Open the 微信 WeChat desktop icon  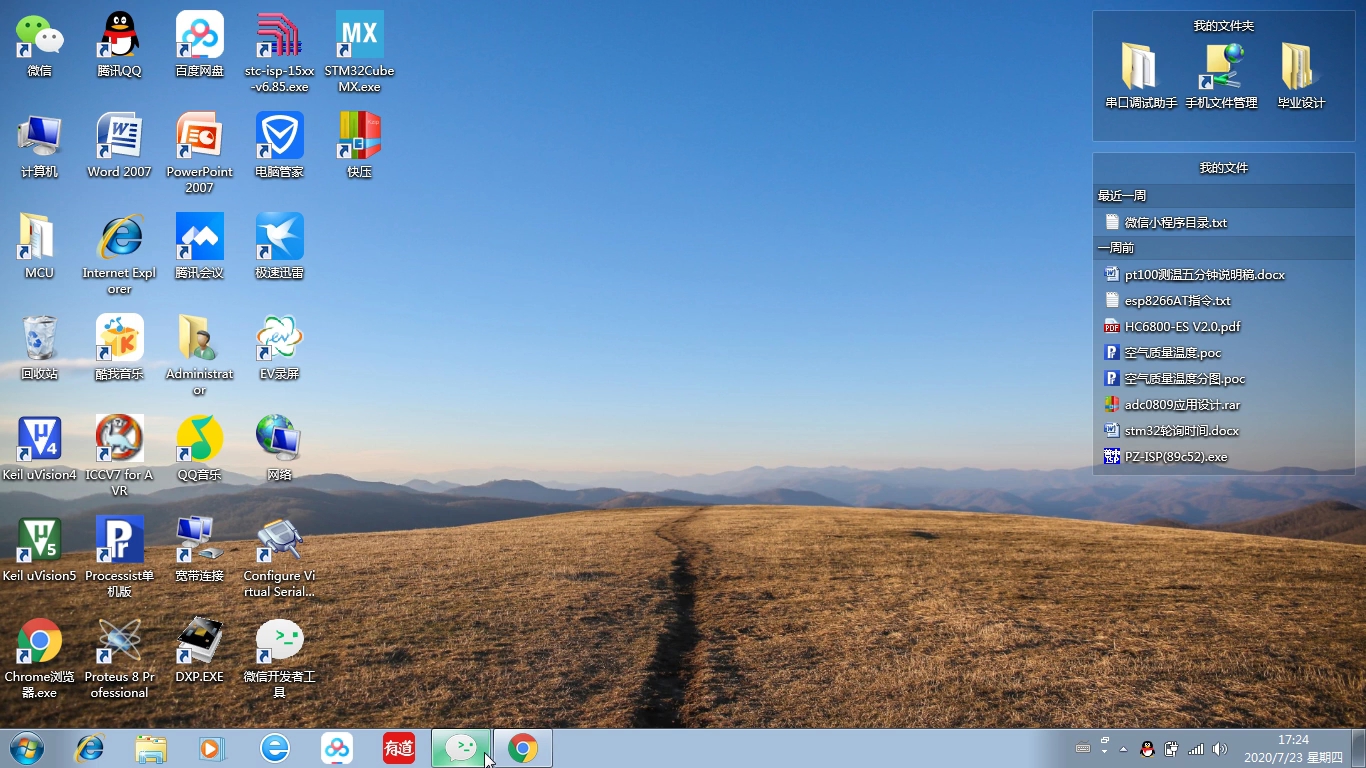click(39, 45)
